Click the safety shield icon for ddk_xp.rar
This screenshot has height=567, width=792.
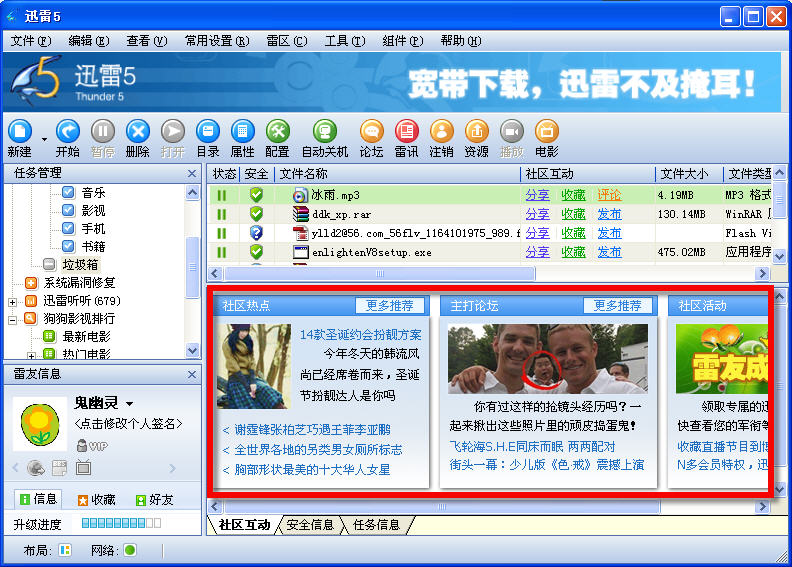(257, 214)
